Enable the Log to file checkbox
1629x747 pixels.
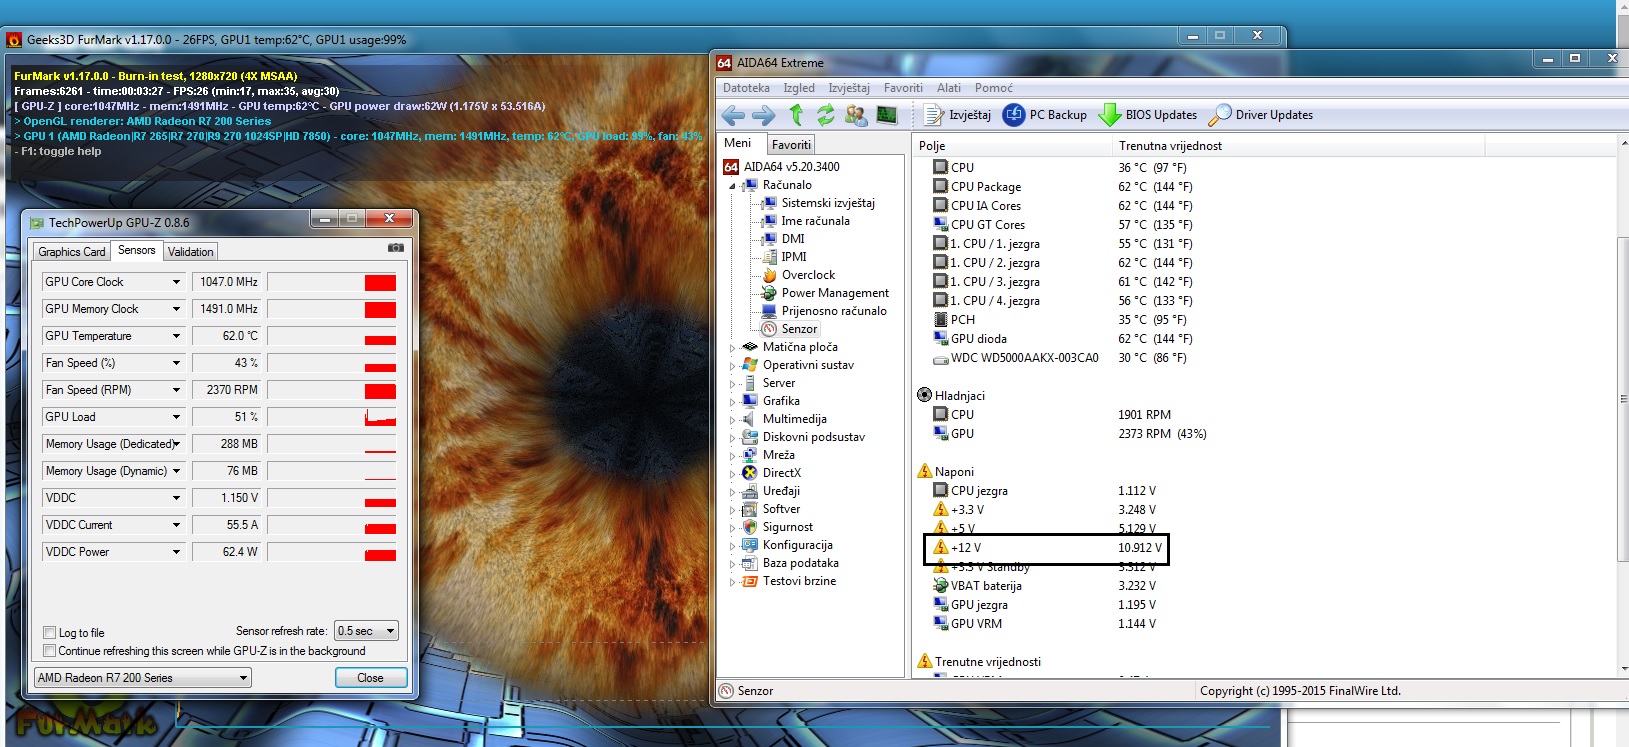pos(50,632)
